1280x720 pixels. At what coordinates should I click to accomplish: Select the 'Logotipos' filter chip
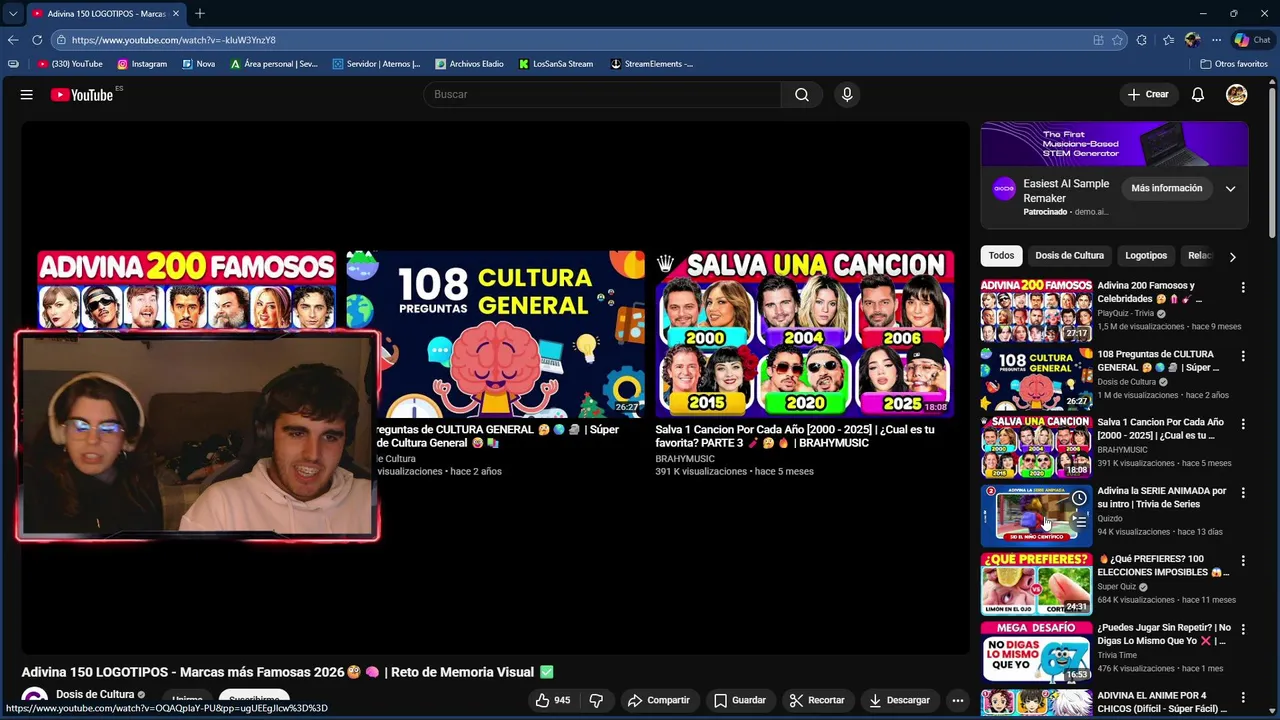tap(1146, 256)
